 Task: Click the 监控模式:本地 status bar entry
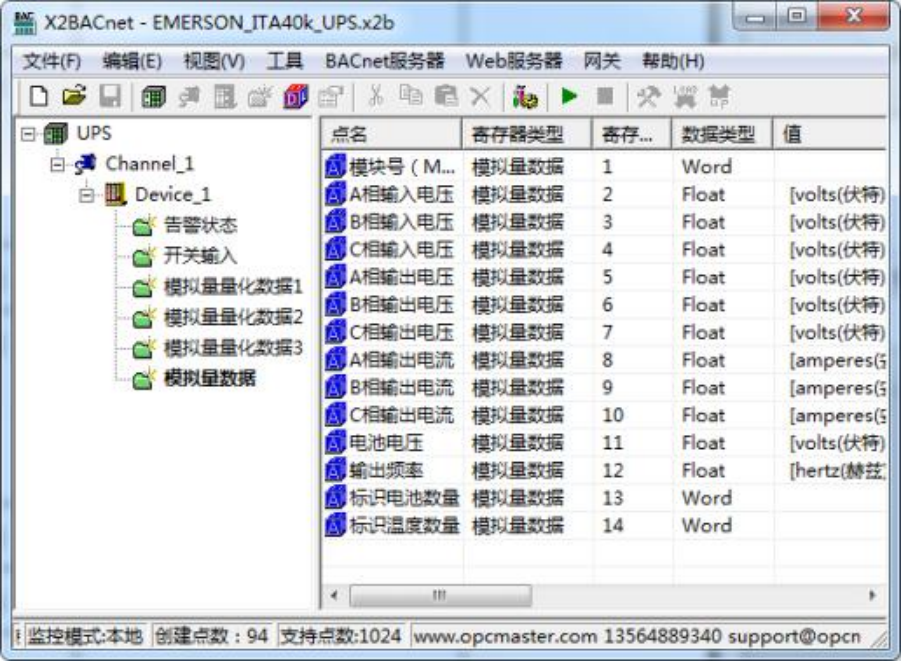84,636
